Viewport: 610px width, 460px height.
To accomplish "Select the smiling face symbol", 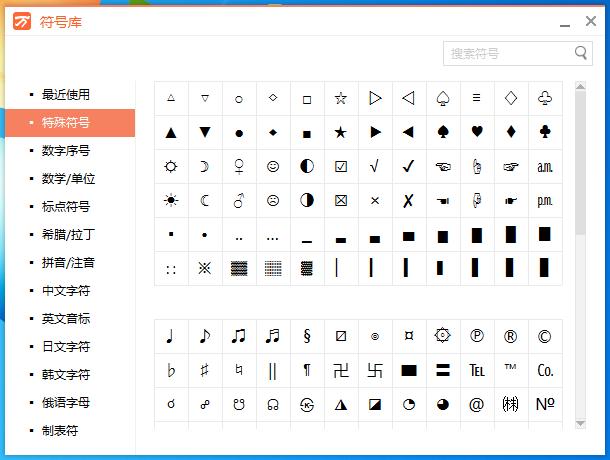I will tap(273, 166).
